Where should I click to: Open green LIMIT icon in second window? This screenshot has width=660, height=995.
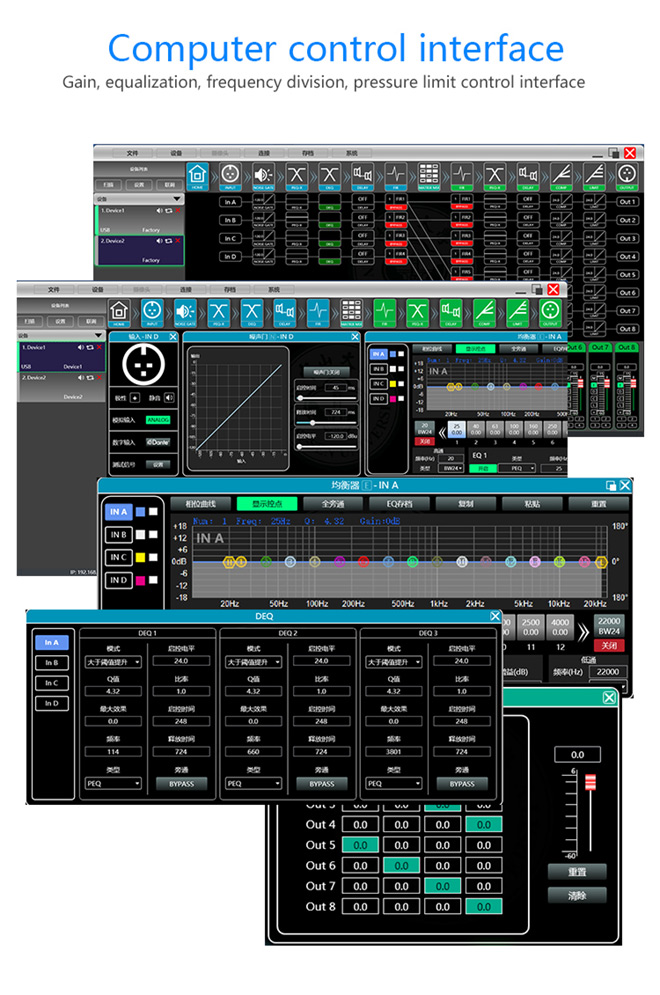(517, 313)
